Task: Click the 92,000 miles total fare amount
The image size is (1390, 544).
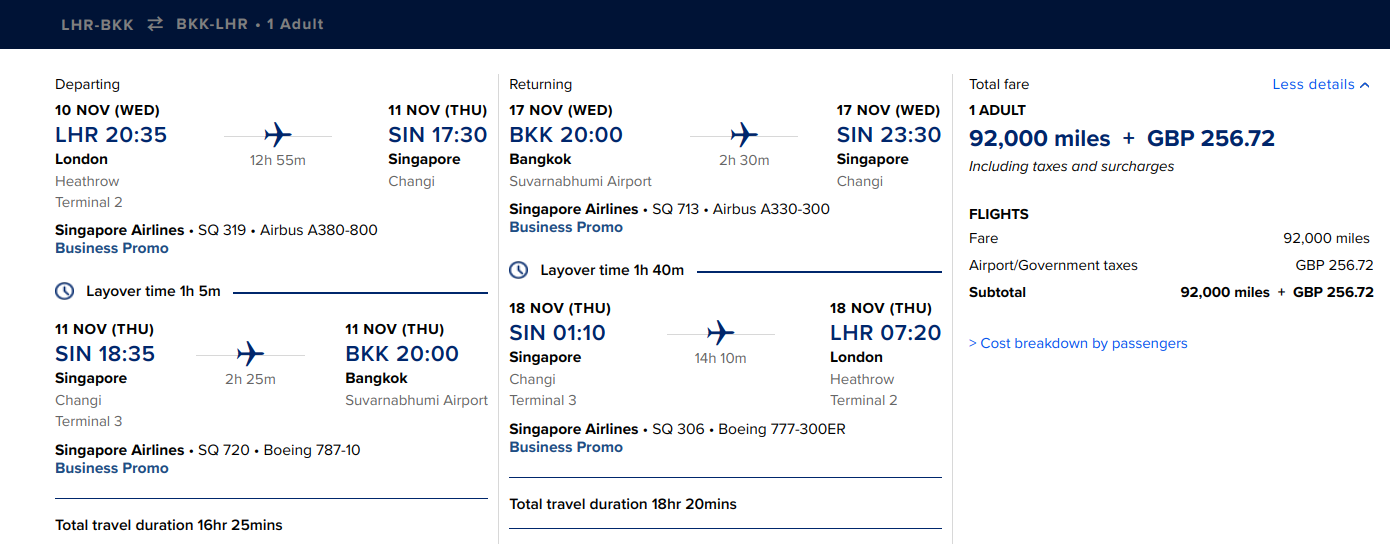Action: 1039,139
